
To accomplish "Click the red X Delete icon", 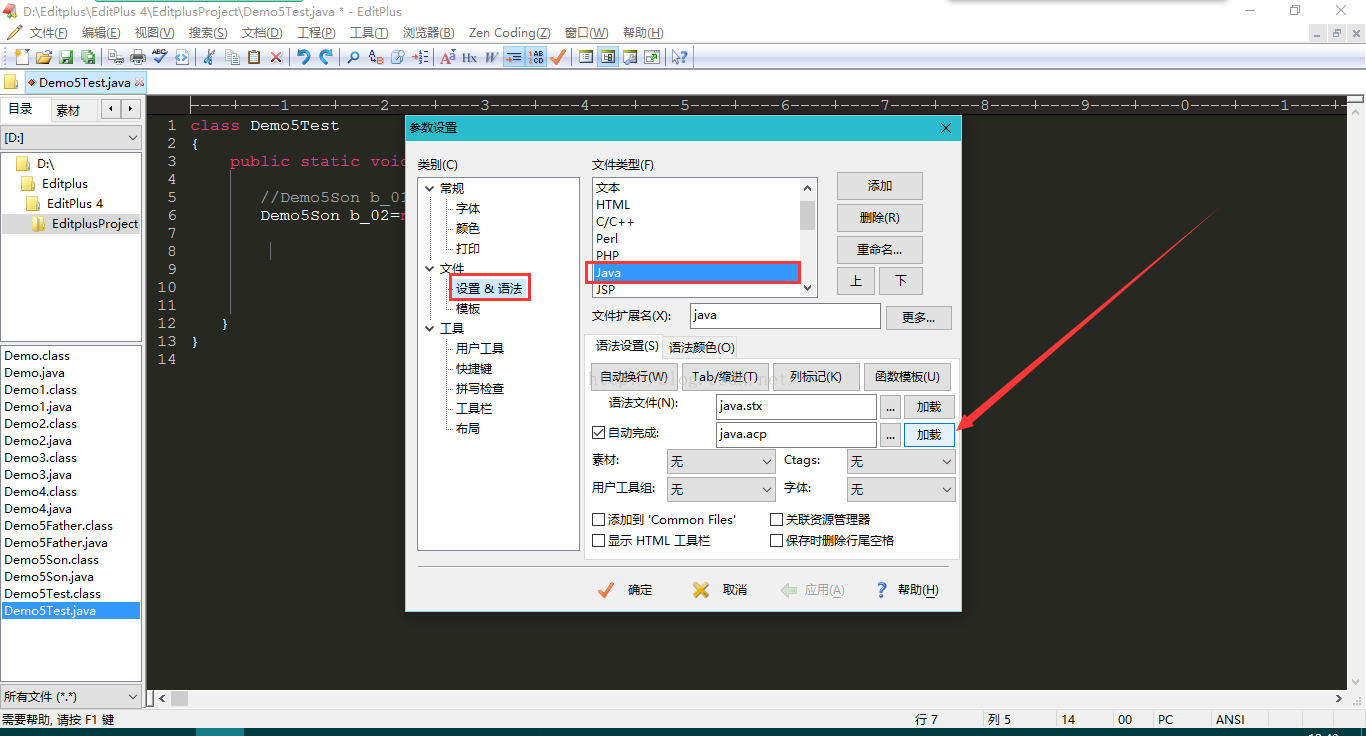I will click(276, 57).
